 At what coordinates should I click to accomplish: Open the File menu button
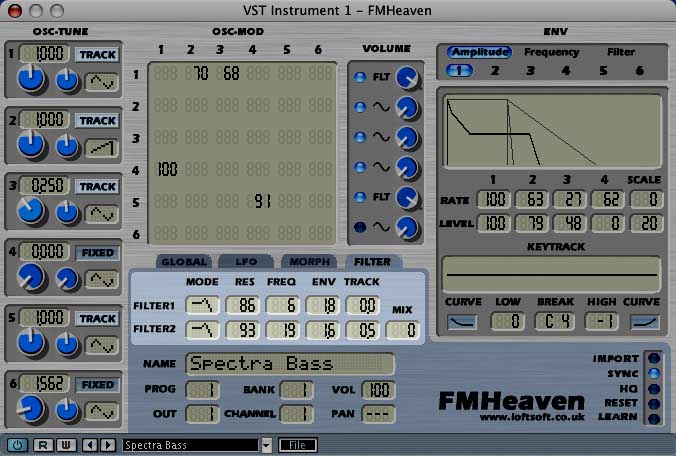pyautogui.click(x=298, y=445)
